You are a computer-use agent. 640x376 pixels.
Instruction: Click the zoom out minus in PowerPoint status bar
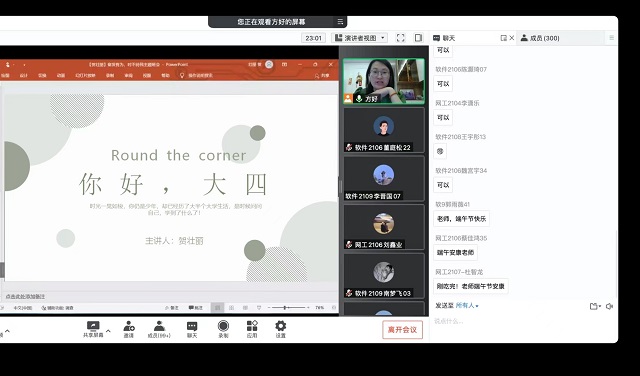269,307
